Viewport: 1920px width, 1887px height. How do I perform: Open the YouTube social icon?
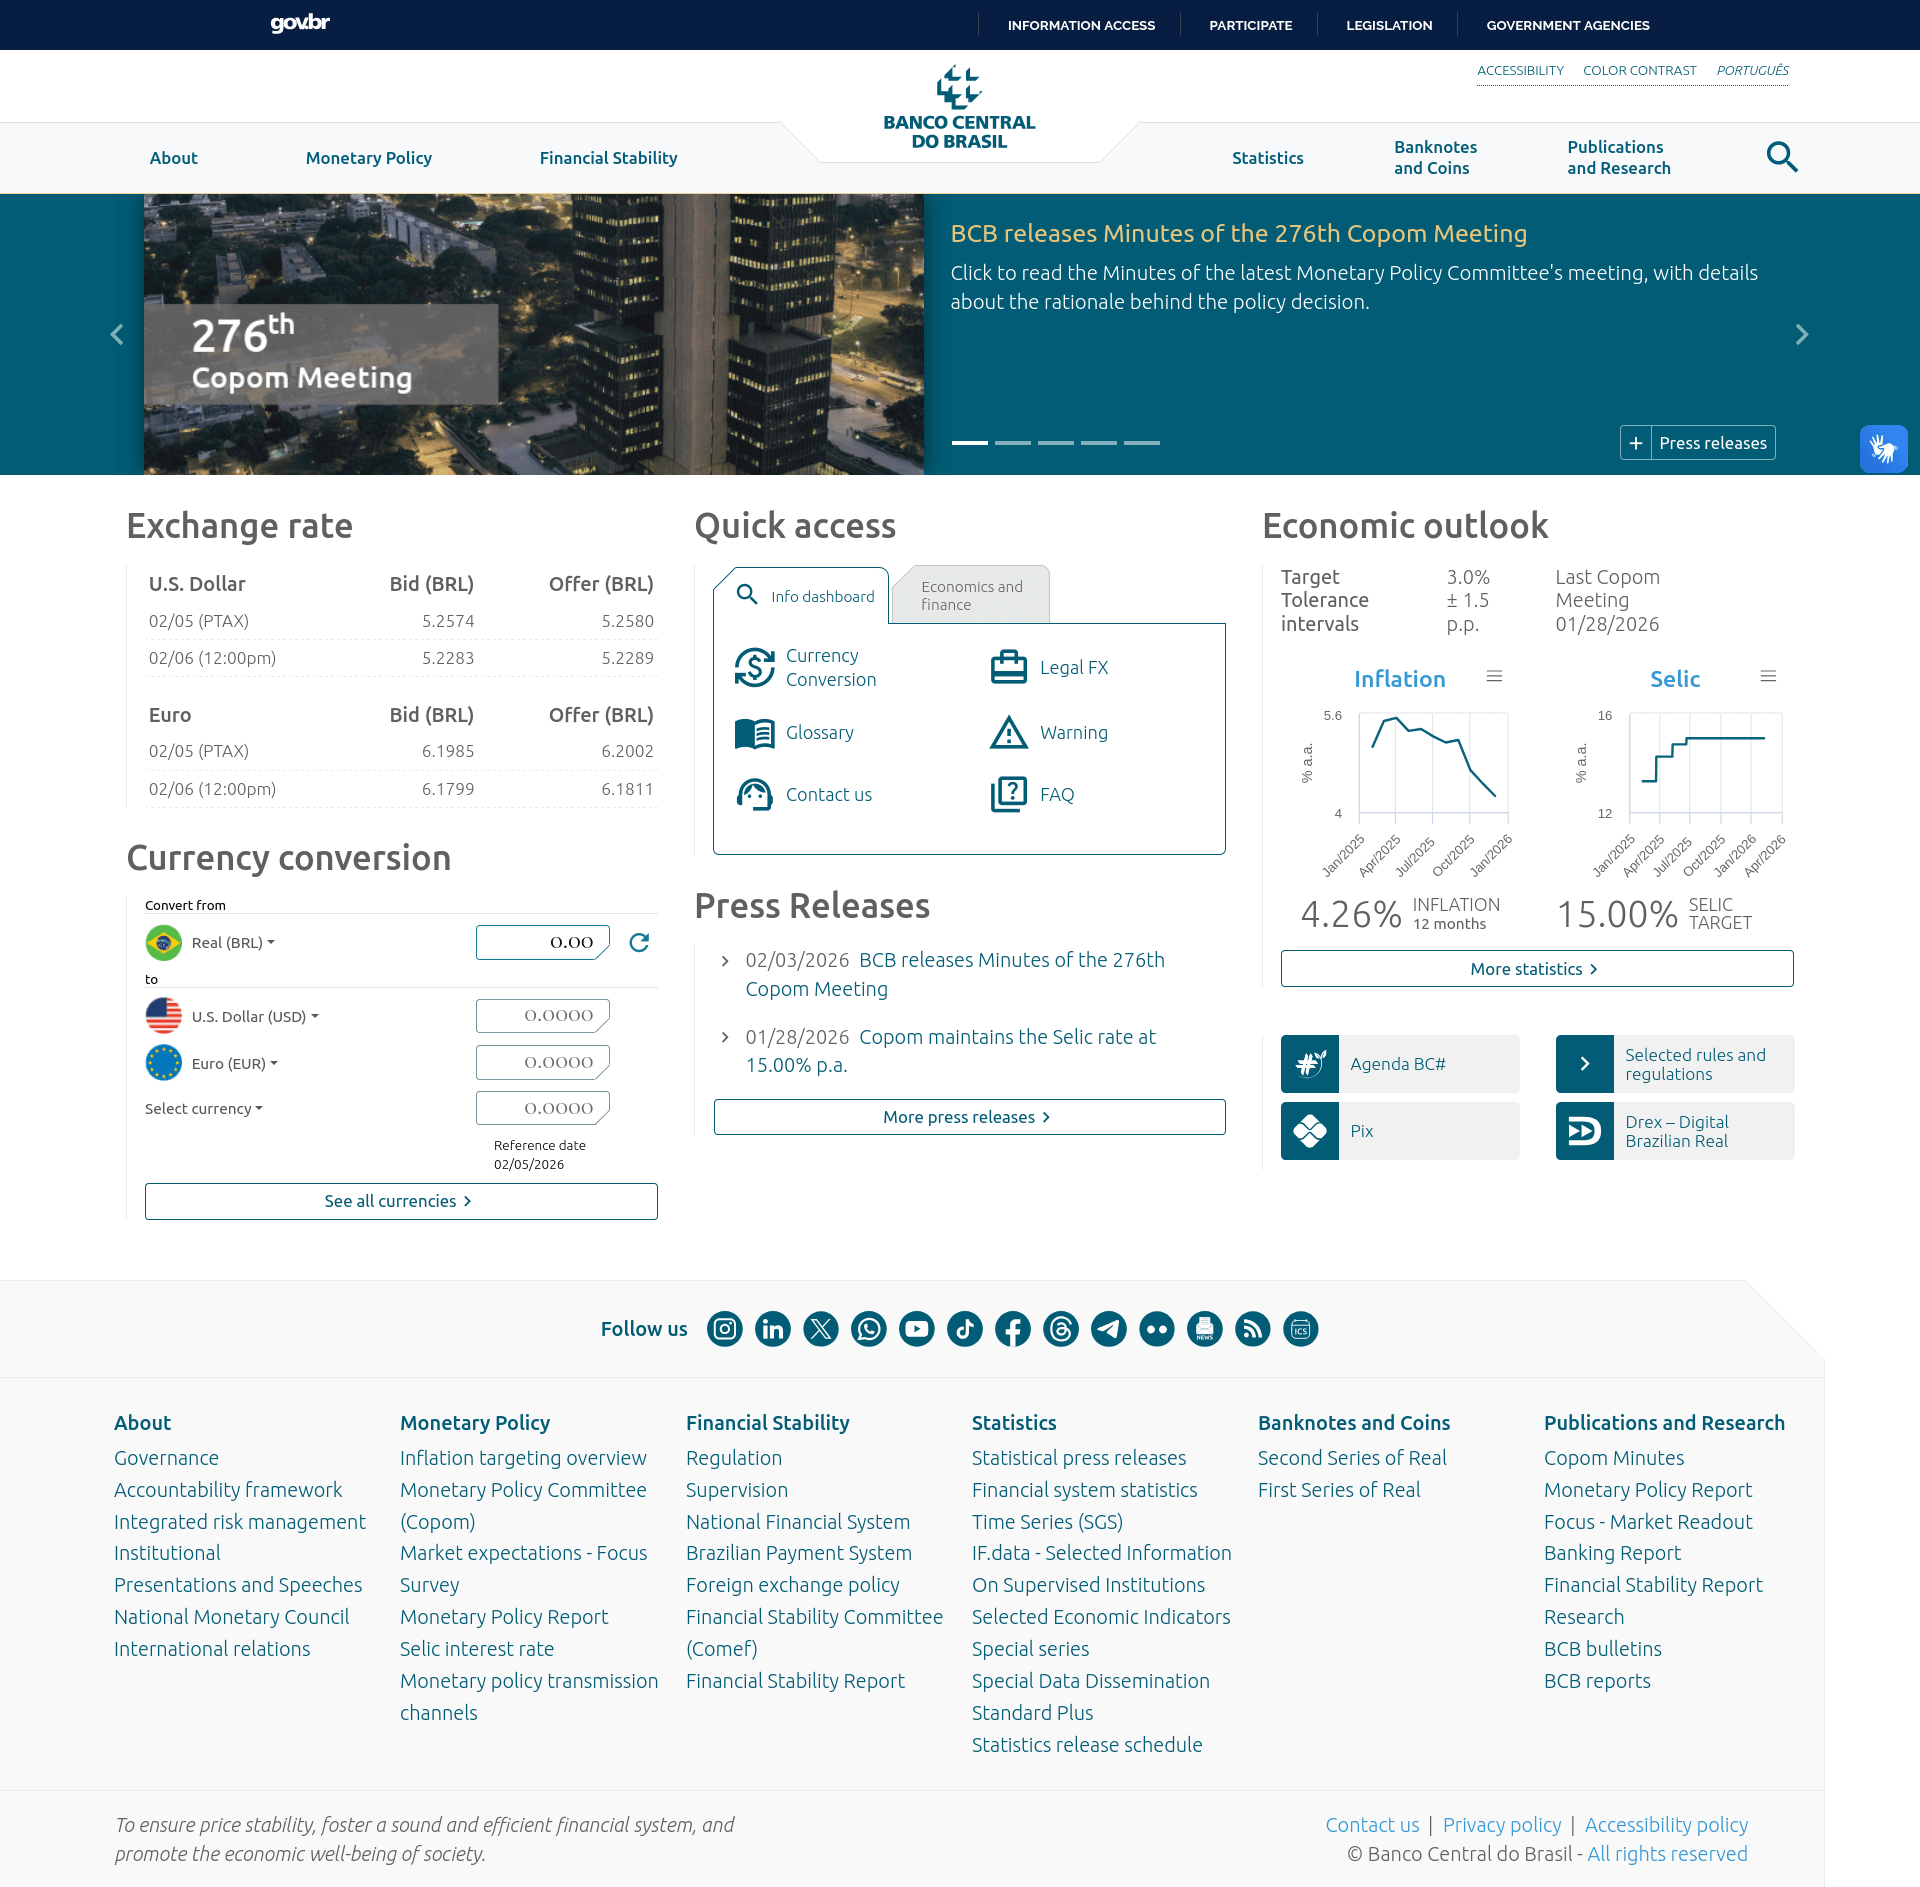click(916, 1329)
